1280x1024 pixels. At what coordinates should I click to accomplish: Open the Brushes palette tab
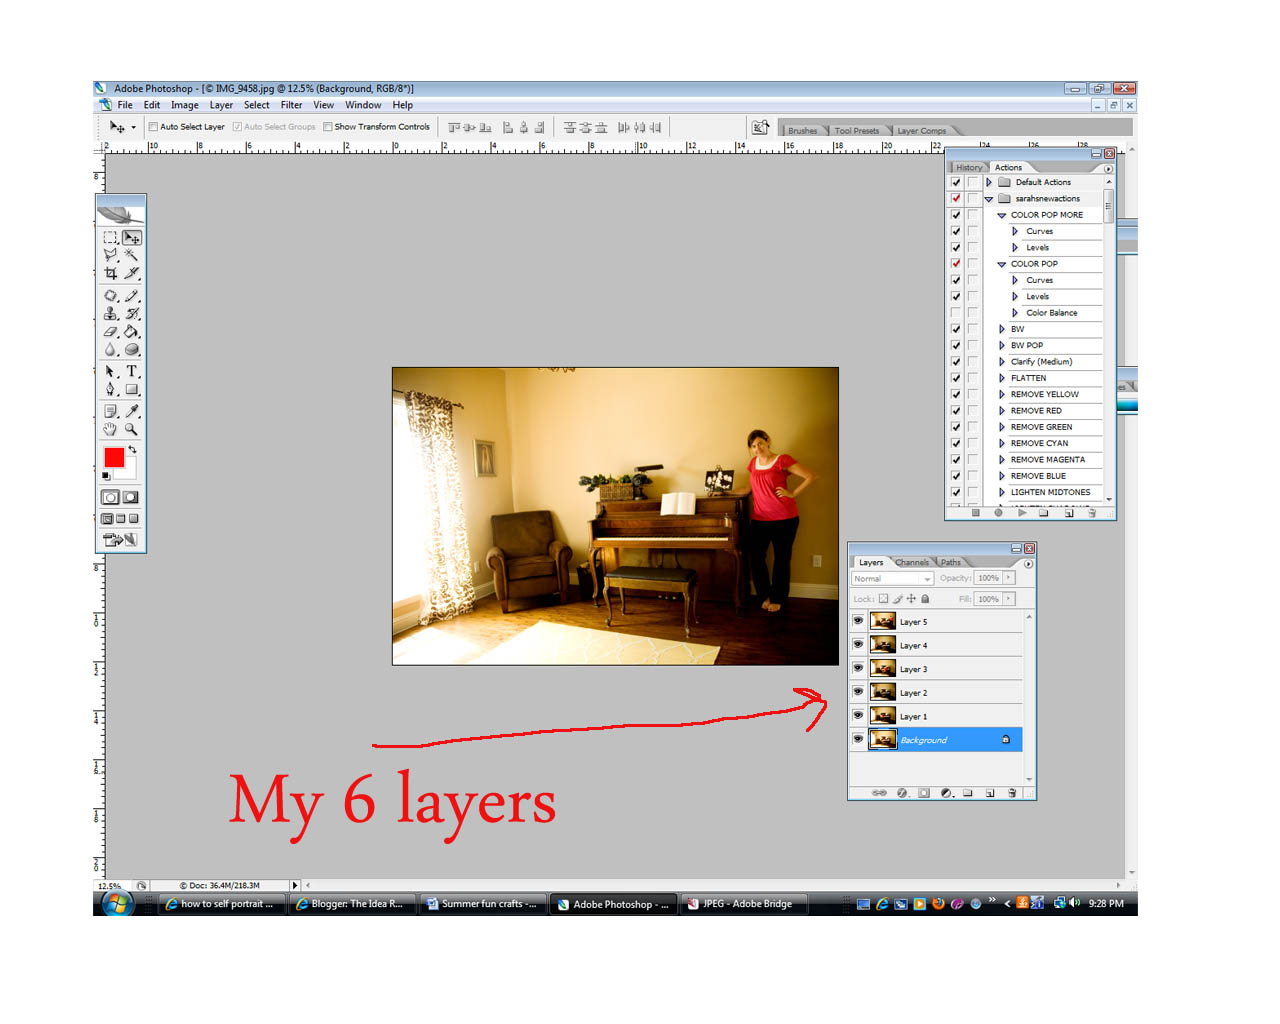click(x=802, y=131)
